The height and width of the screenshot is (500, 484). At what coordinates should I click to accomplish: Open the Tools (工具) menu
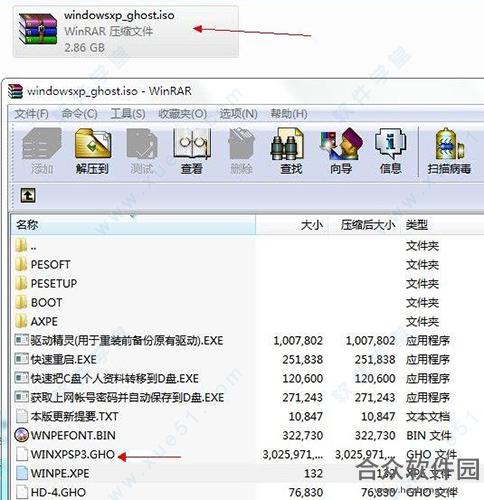tap(128, 114)
